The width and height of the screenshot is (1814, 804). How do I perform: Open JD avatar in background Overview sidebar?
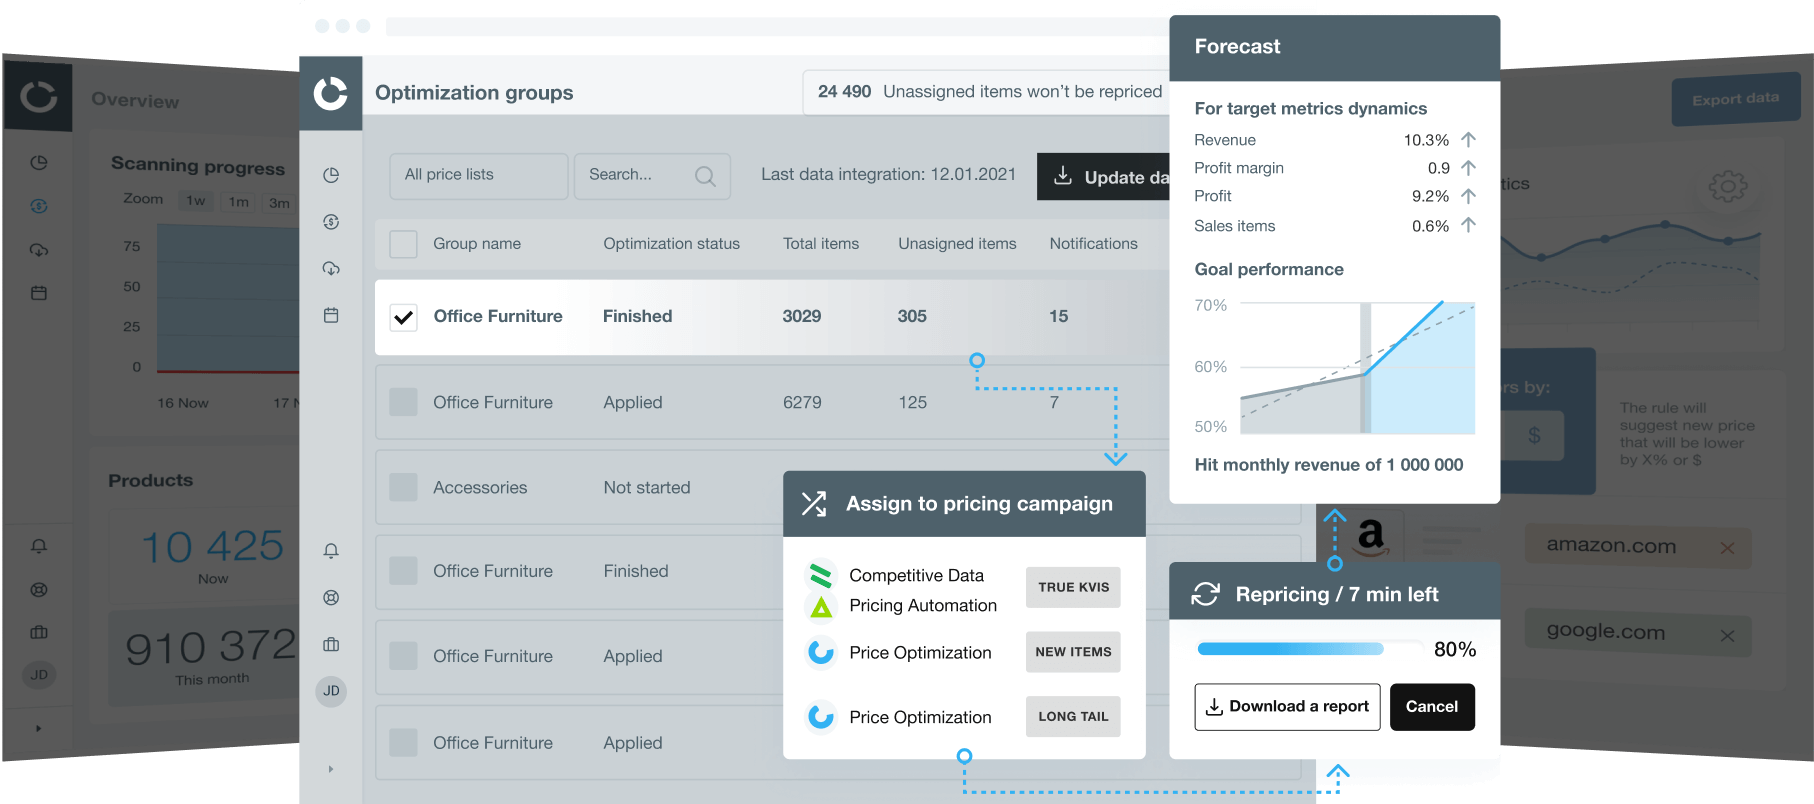pyautogui.click(x=39, y=675)
